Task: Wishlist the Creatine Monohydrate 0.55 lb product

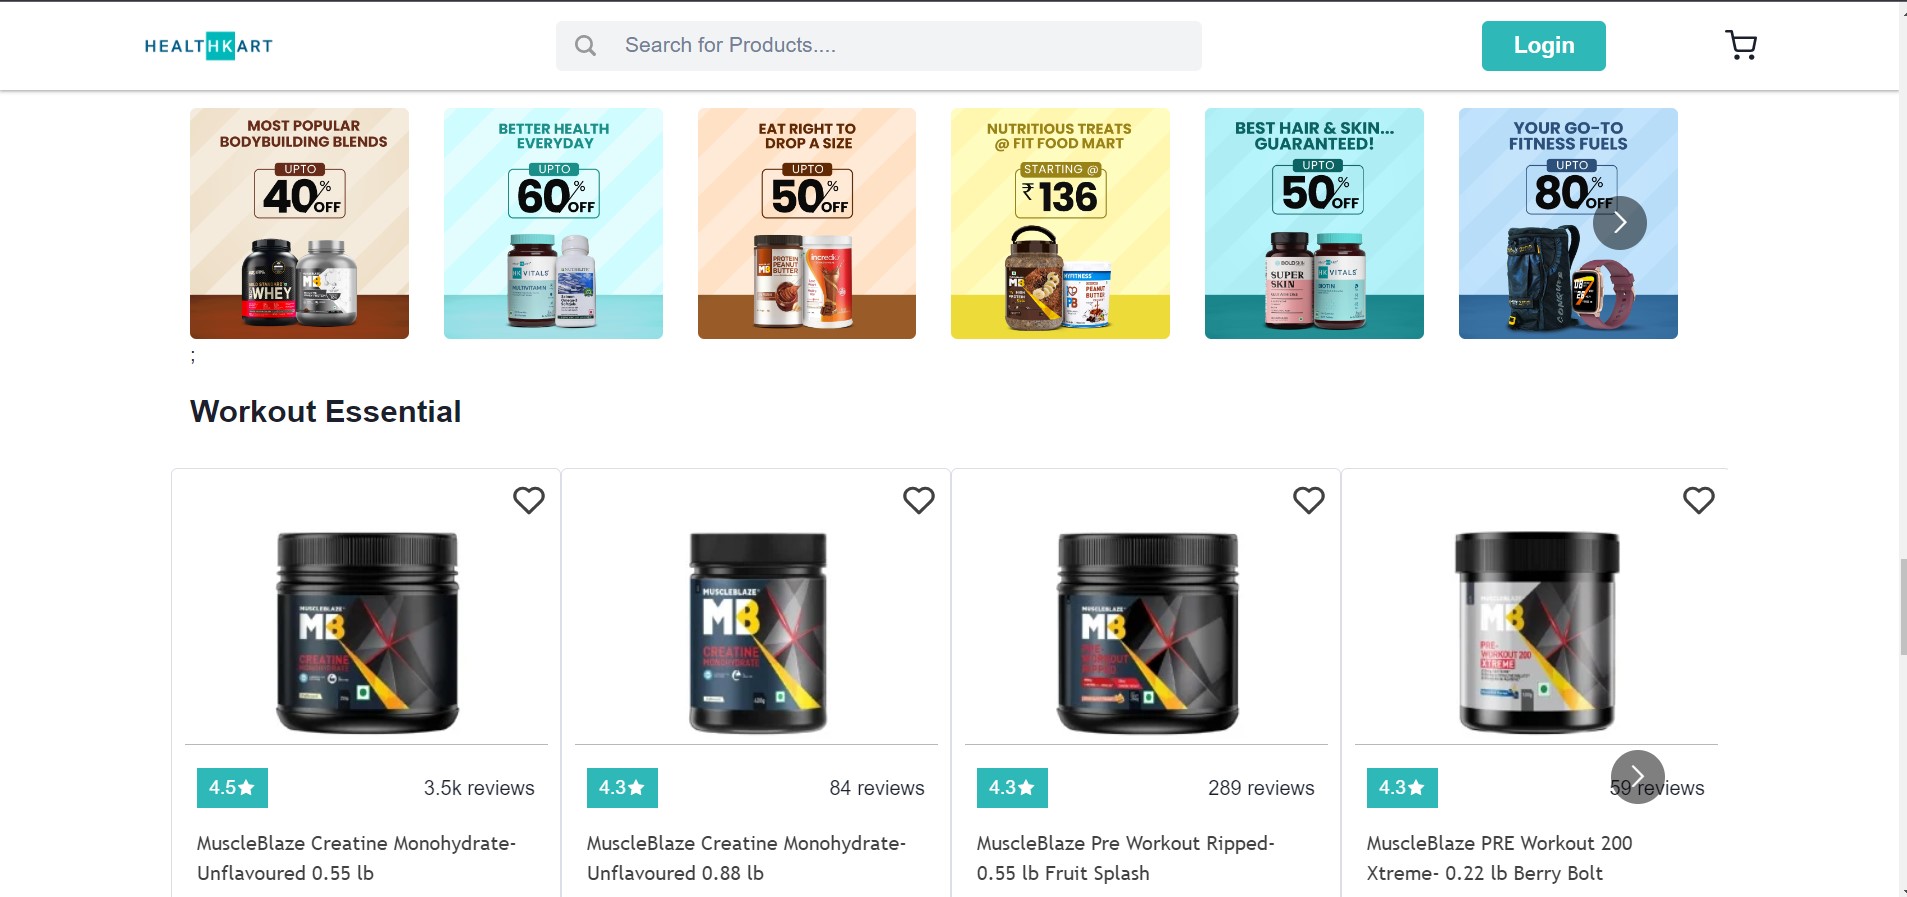Action: pyautogui.click(x=529, y=500)
